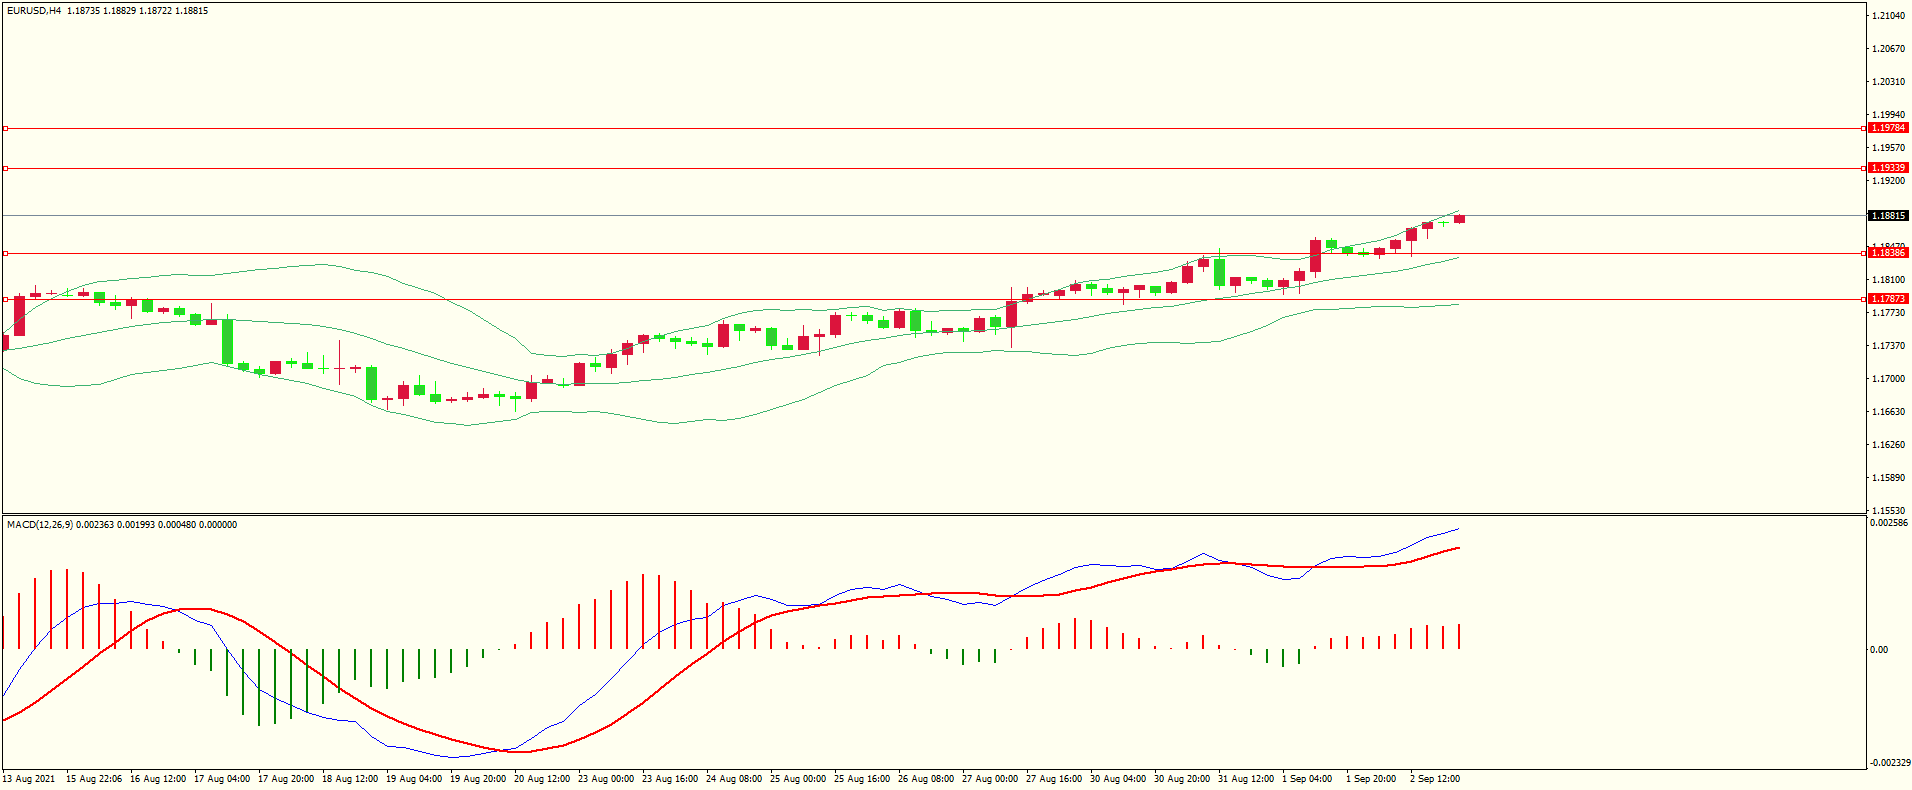Click the 2 Sep 12:00 time label
1912x790 pixels.
coord(1435,779)
